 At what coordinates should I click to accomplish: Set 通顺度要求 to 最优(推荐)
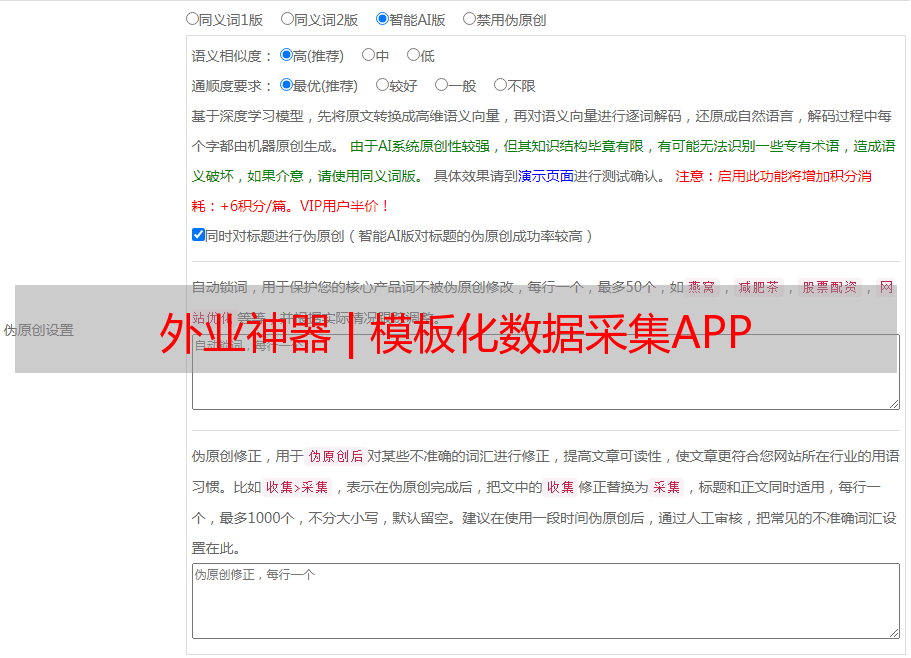point(286,85)
